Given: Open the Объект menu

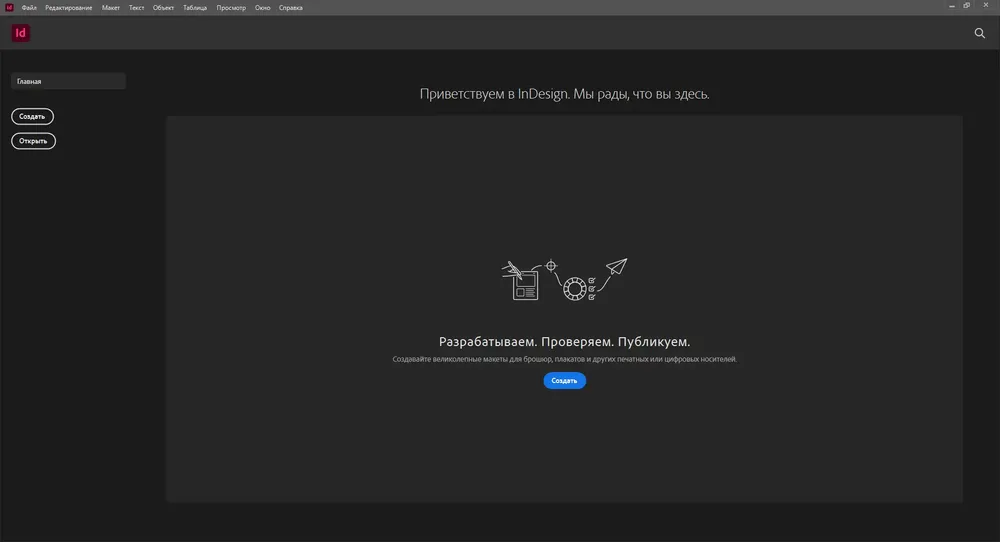Looking at the screenshot, I should pyautogui.click(x=163, y=8).
